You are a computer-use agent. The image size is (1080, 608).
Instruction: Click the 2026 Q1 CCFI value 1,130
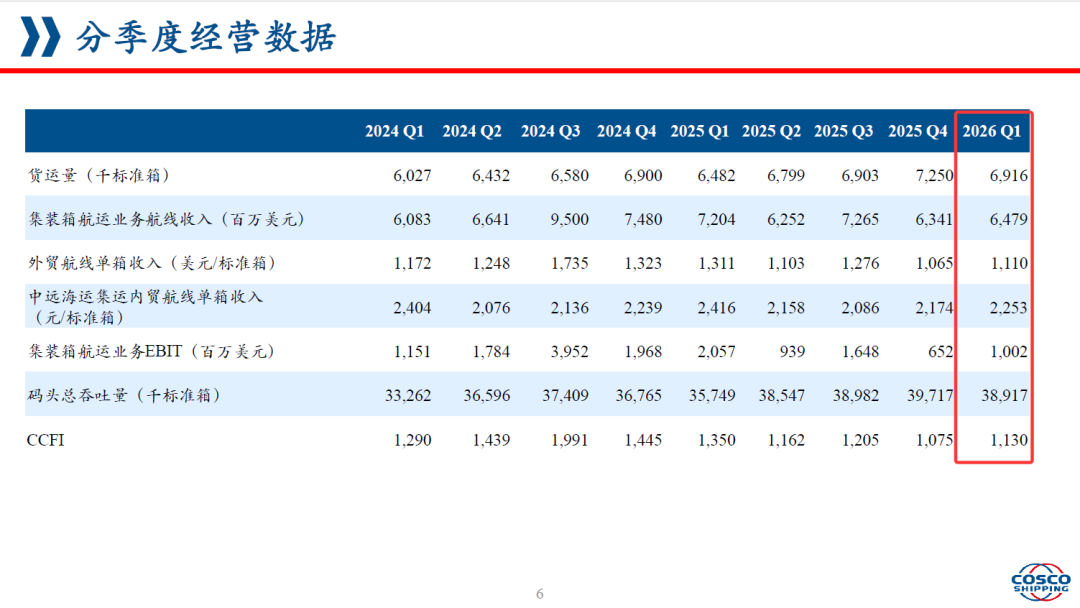1008,439
